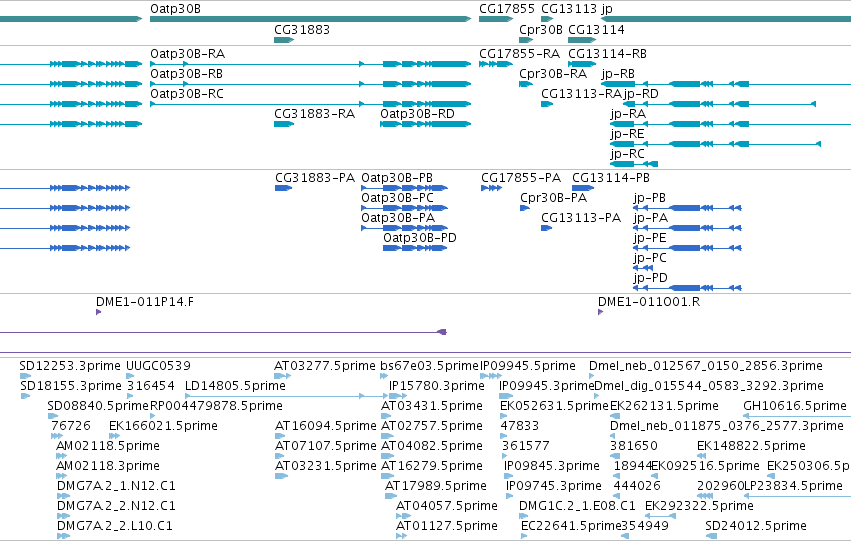Click the EK148822.5prime EST label
This screenshot has height=541, width=851.
click(x=752, y=447)
